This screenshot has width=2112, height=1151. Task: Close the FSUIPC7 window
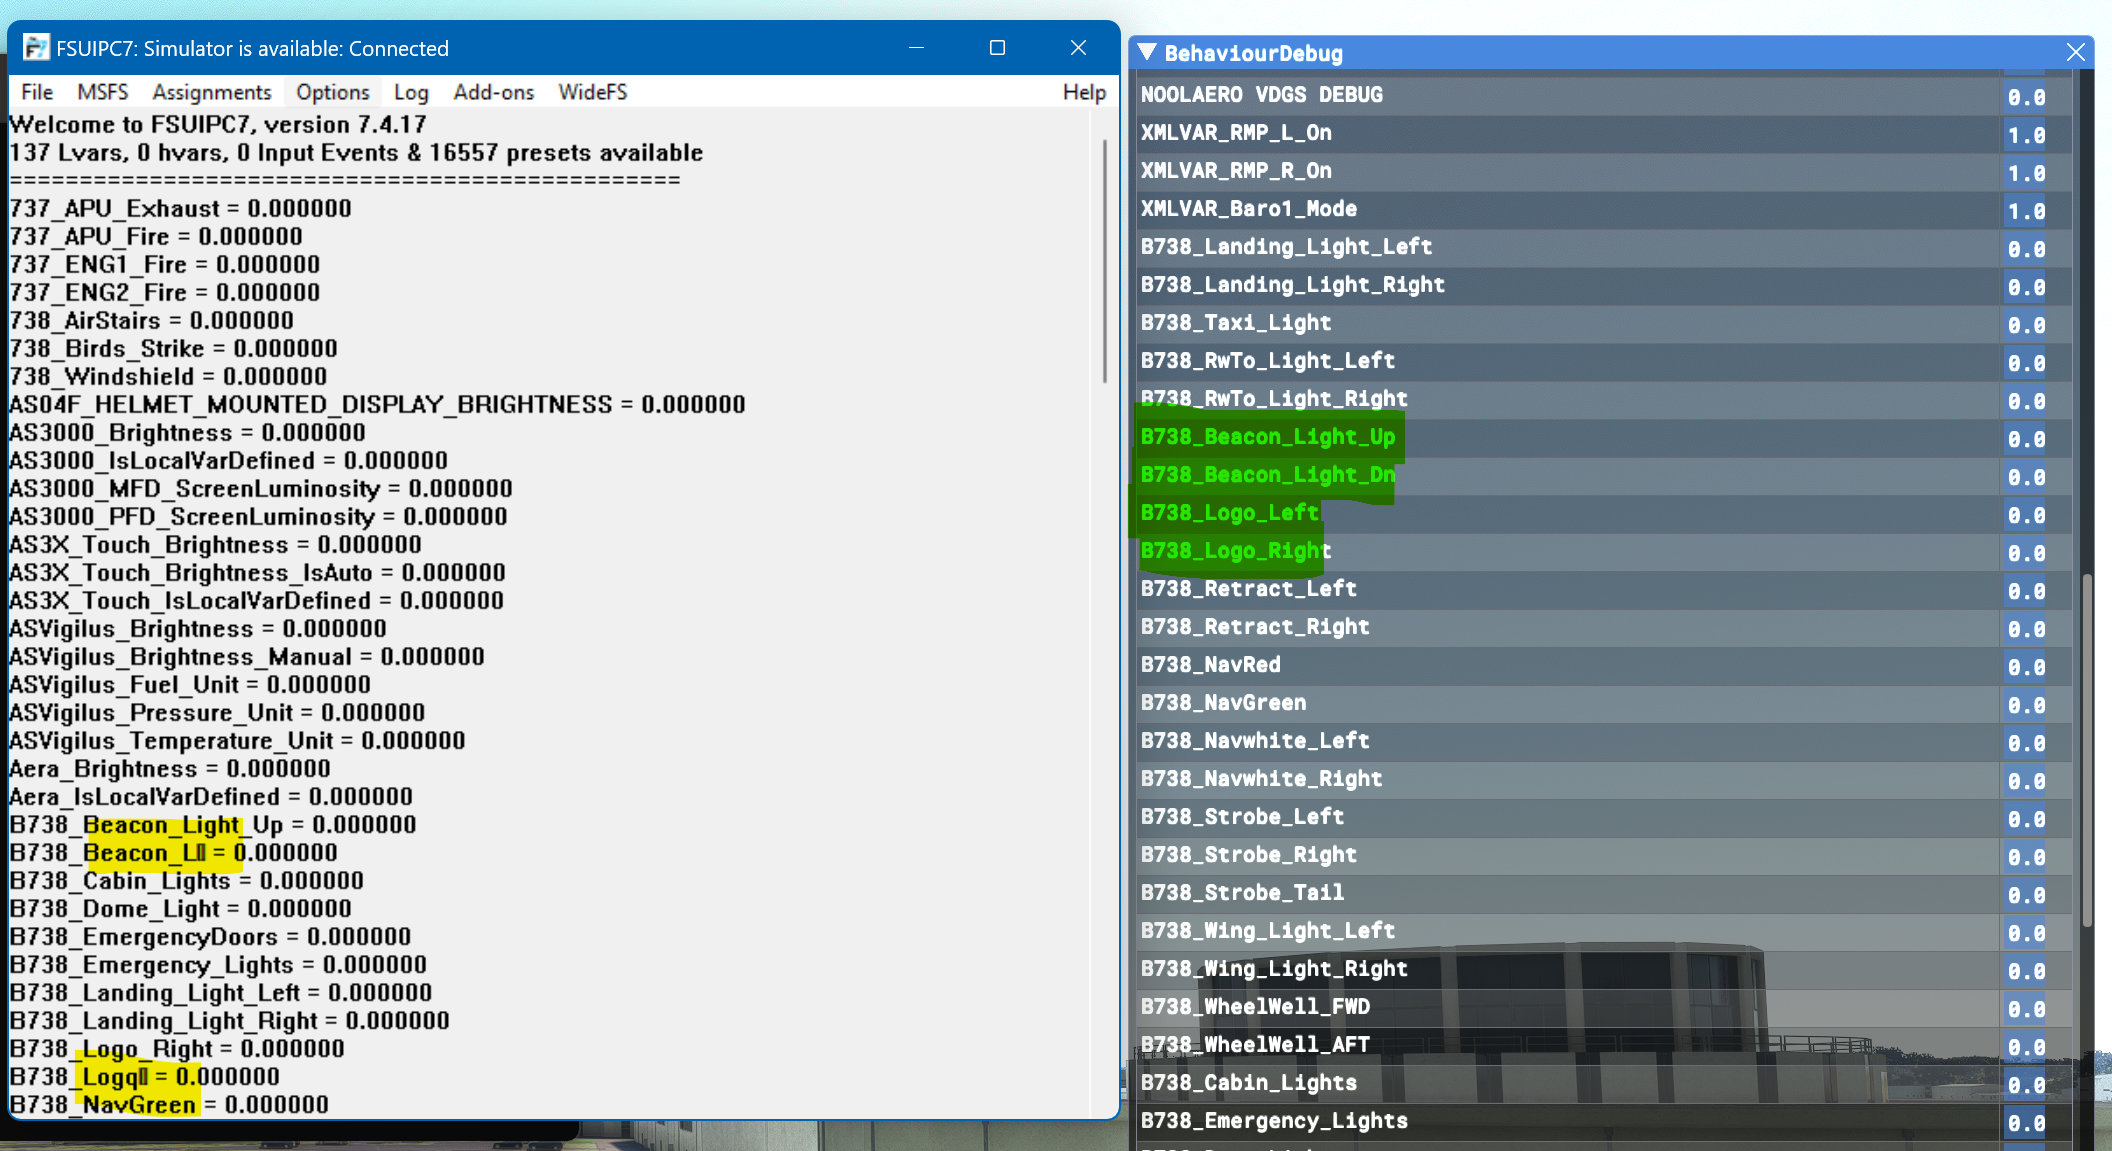click(x=1078, y=48)
